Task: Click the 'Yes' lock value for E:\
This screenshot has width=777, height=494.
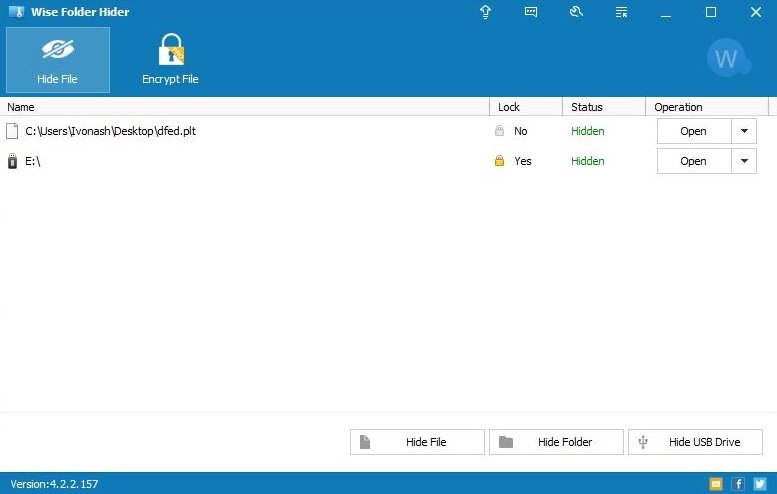Action: [x=523, y=161]
